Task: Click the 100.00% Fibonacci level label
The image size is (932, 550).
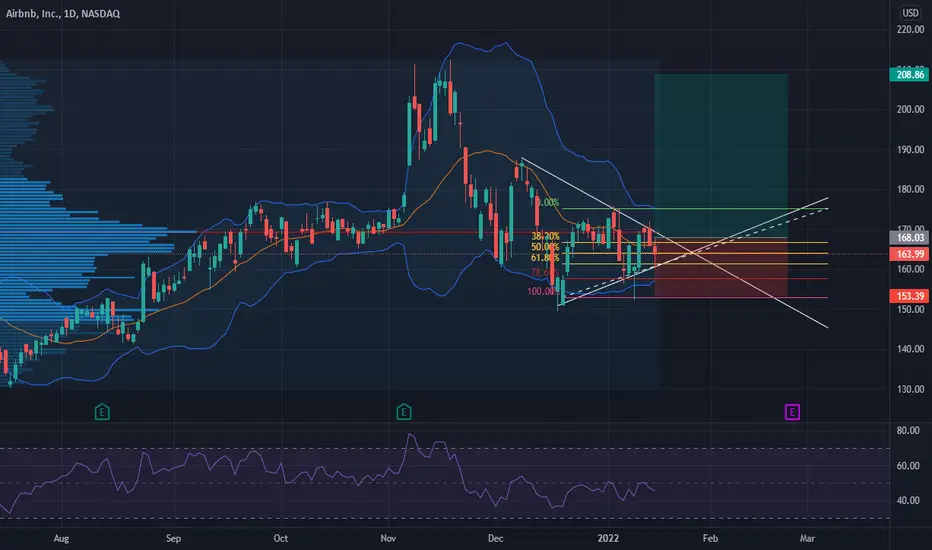Action: coord(542,291)
